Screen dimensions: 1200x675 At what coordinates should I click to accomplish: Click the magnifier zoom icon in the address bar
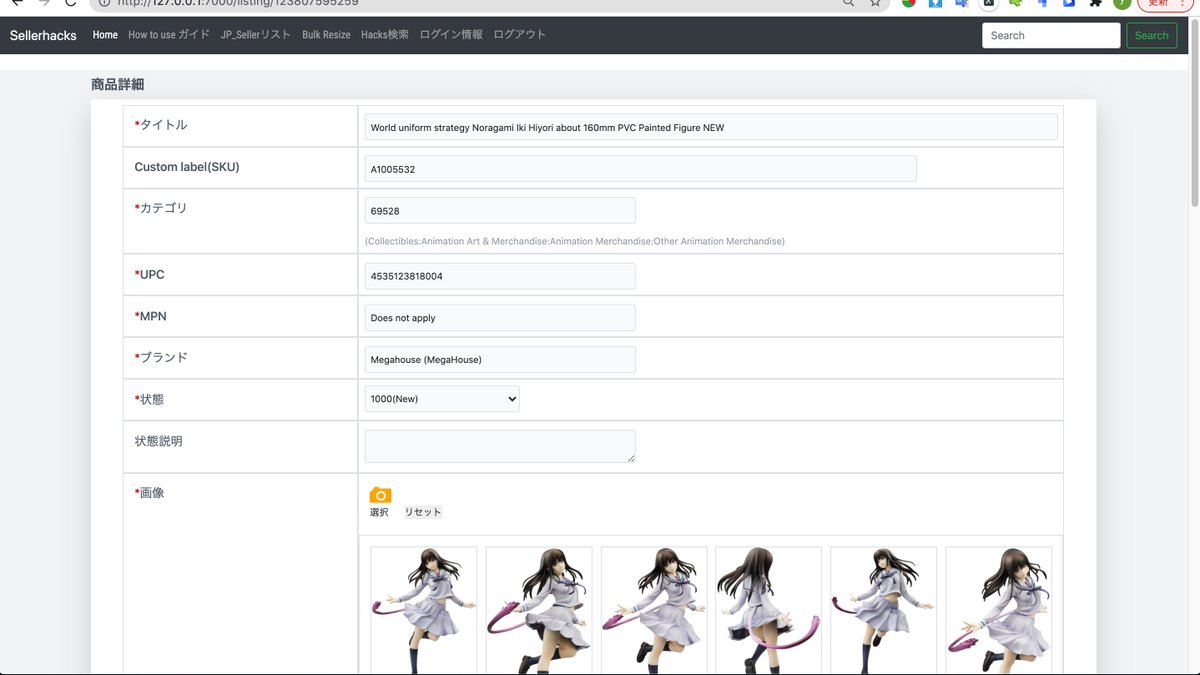pyautogui.click(x=848, y=3)
